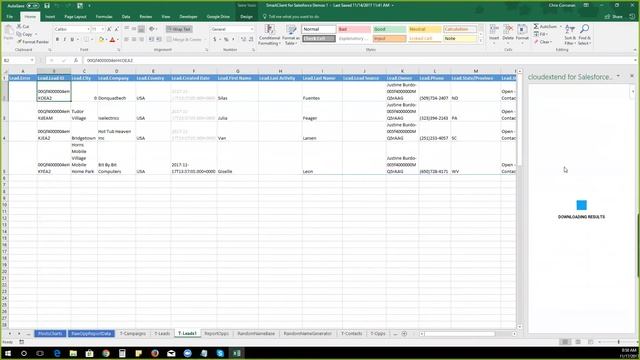The width and height of the screenshot is (640, 360).
Task: Increase the font size
Action: tap(109, 29)
